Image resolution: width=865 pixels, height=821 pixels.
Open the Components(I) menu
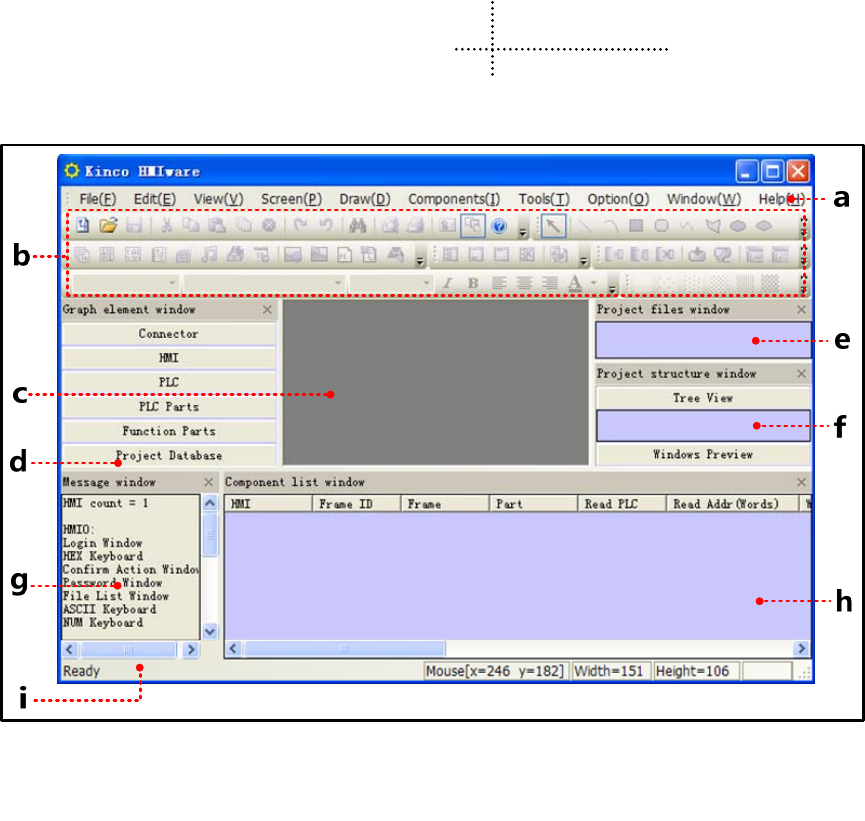pyautogui.click(x=454, y=199)
